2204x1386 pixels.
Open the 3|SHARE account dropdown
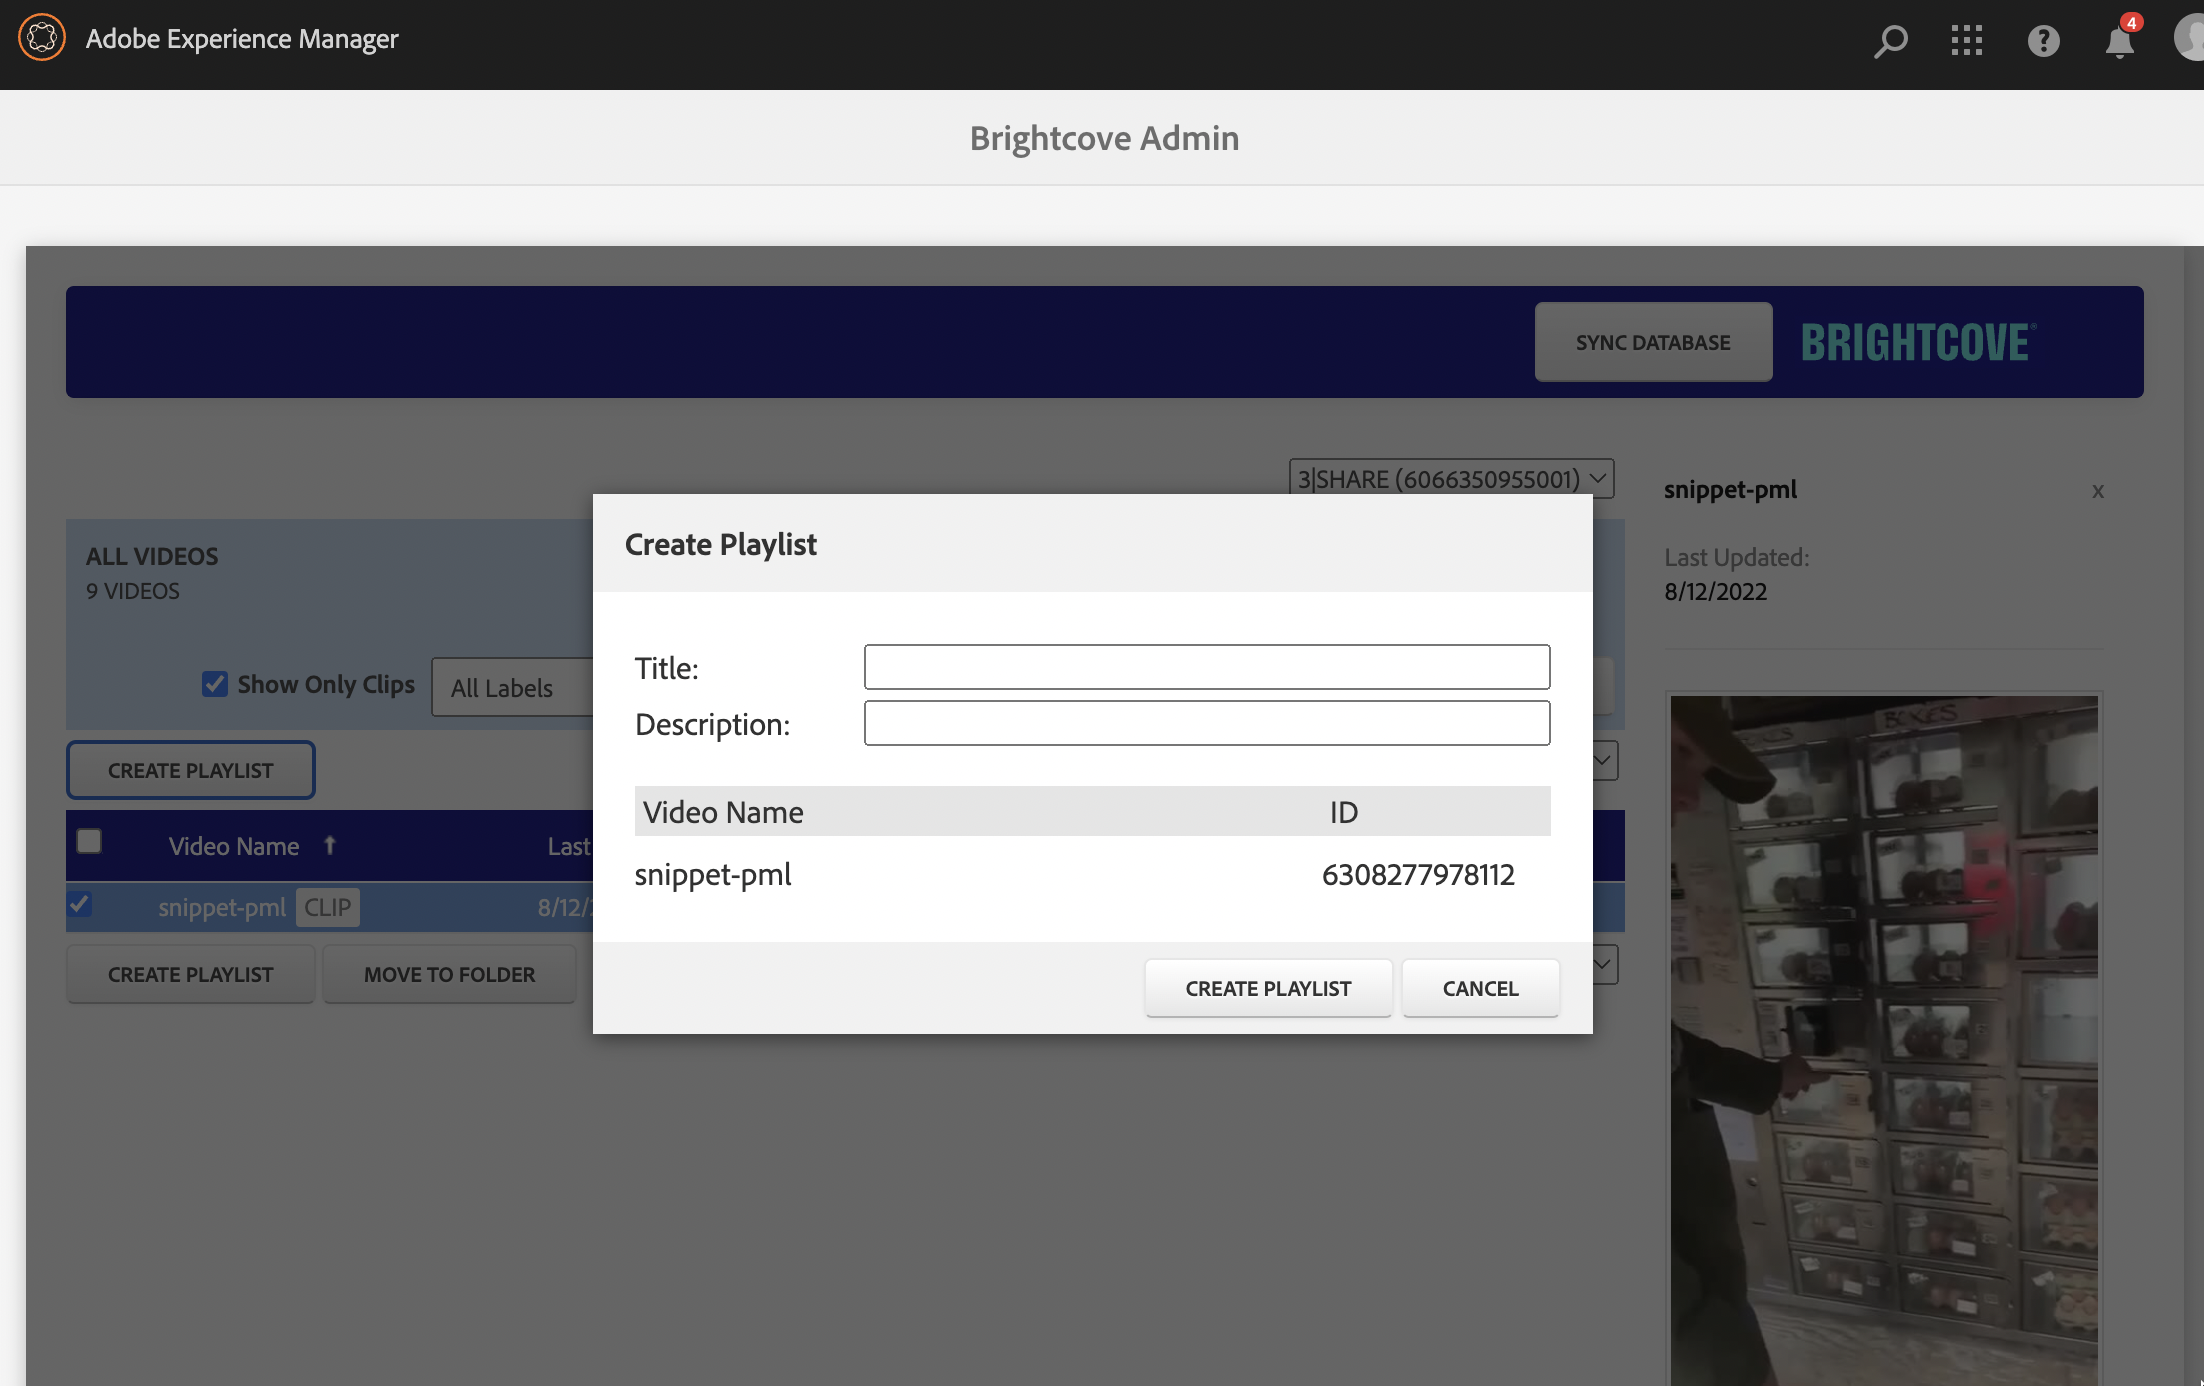1451,479
